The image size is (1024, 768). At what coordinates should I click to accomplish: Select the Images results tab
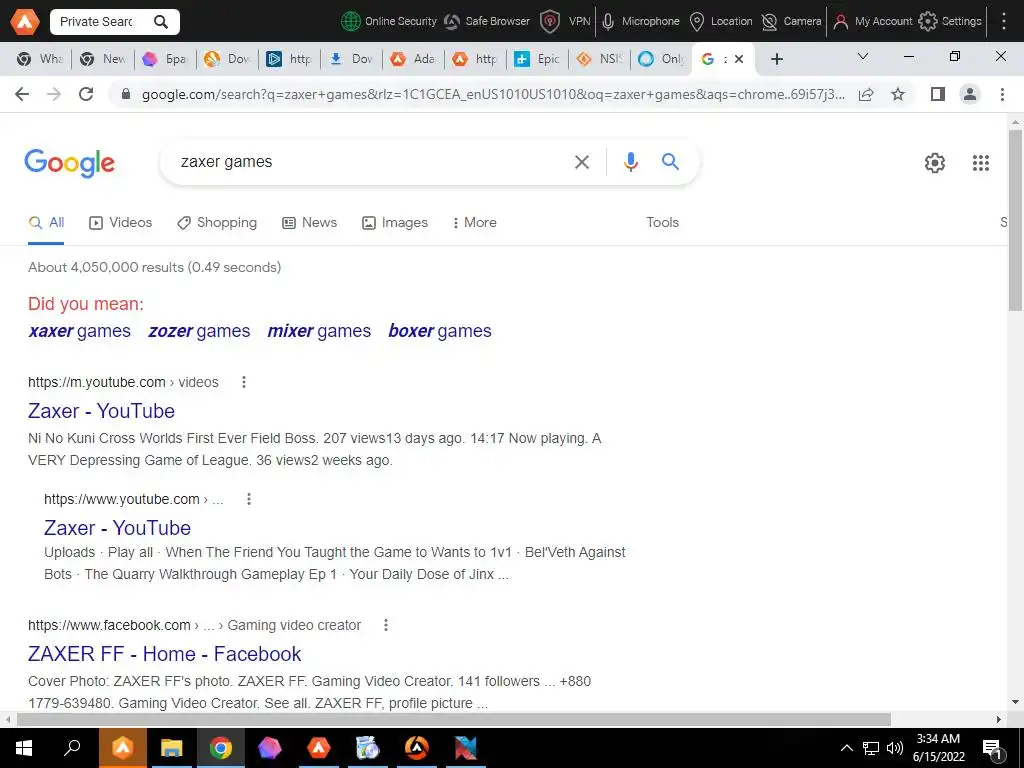pos(395,223)
